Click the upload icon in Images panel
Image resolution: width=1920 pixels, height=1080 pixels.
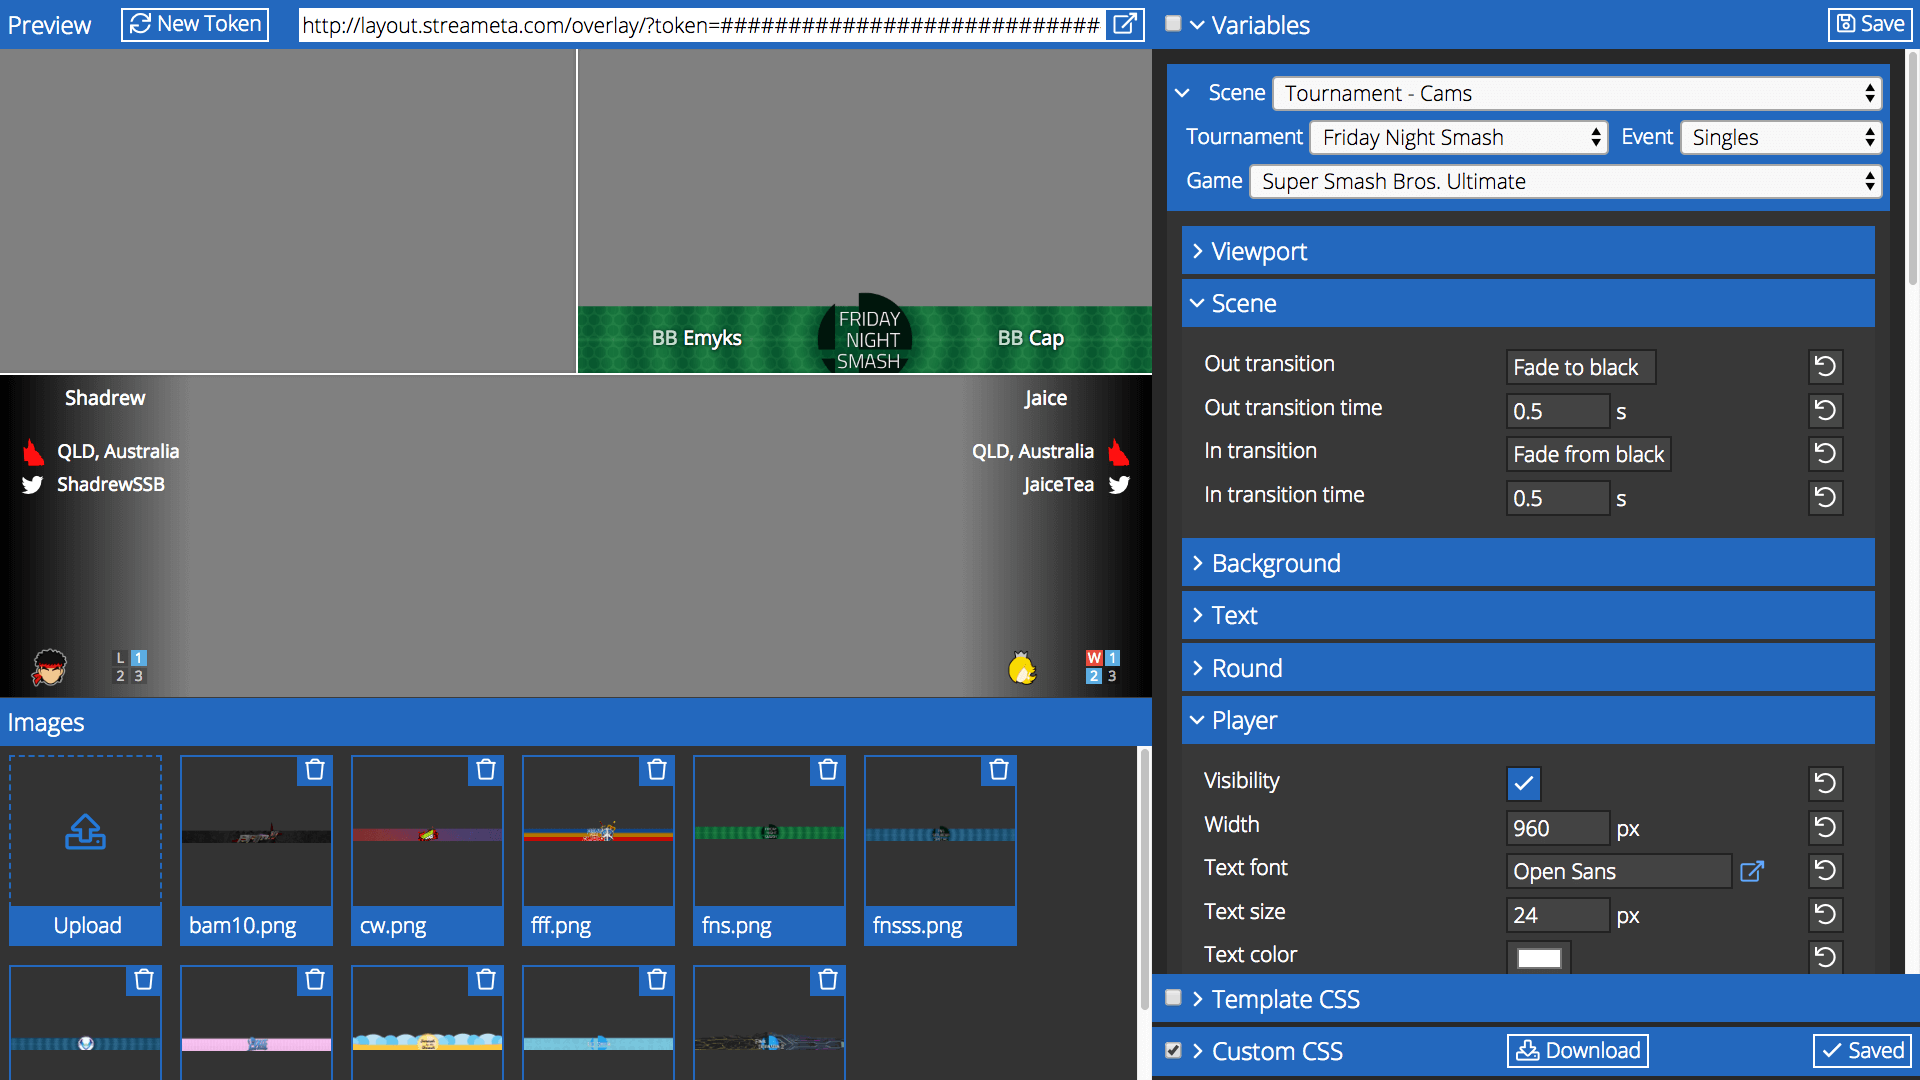(x=84, y=829)
